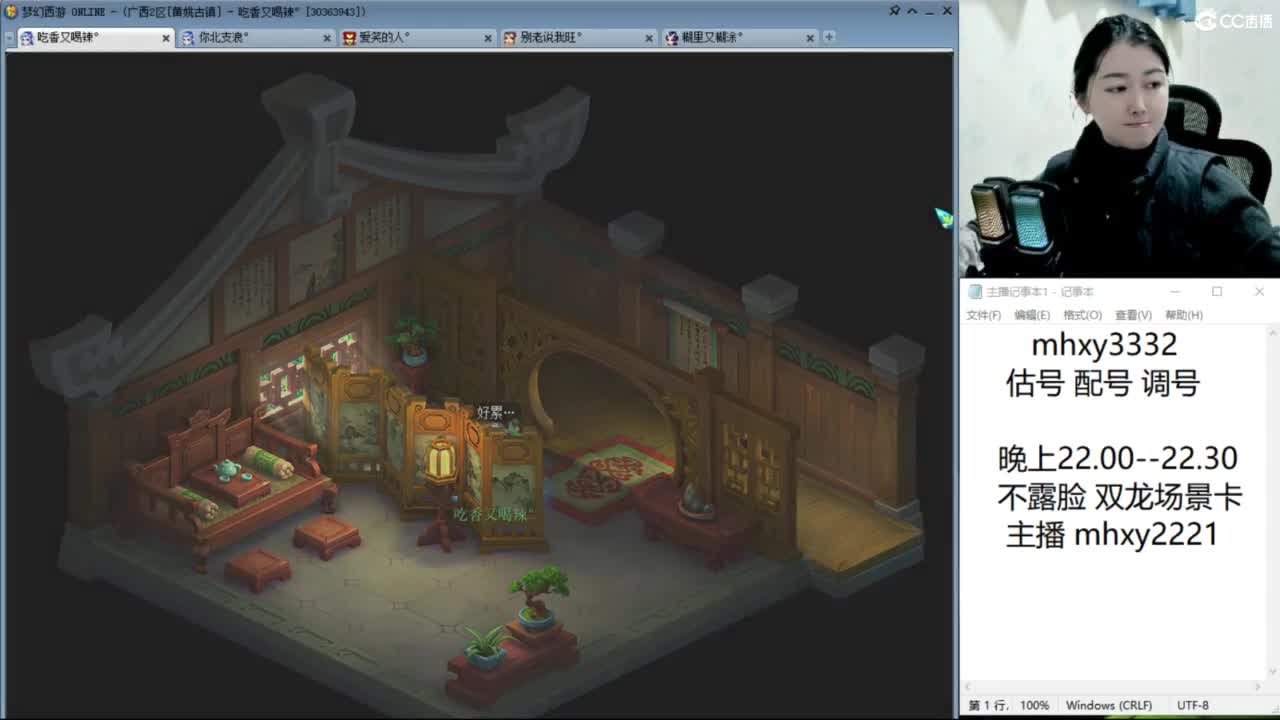The width and height of the screenshot is (1280, 720).
Task: Click UTF-8 encoding in Notepad status bar
Action: pyautogui.click(x=1192, y=705)
